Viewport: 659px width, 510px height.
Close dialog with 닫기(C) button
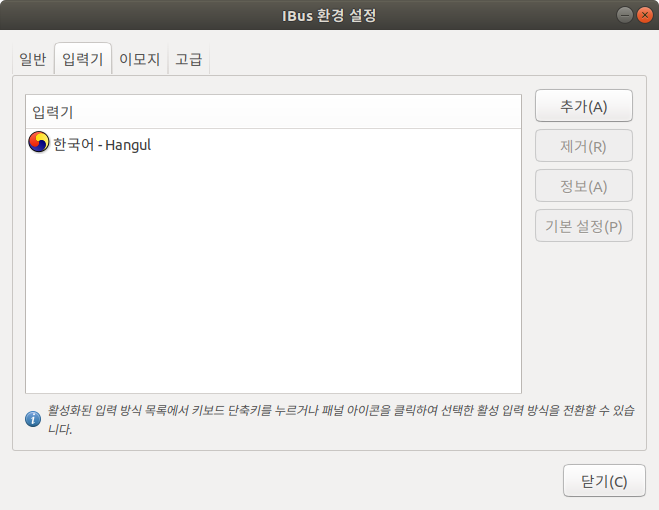click(x=604, y=481)
